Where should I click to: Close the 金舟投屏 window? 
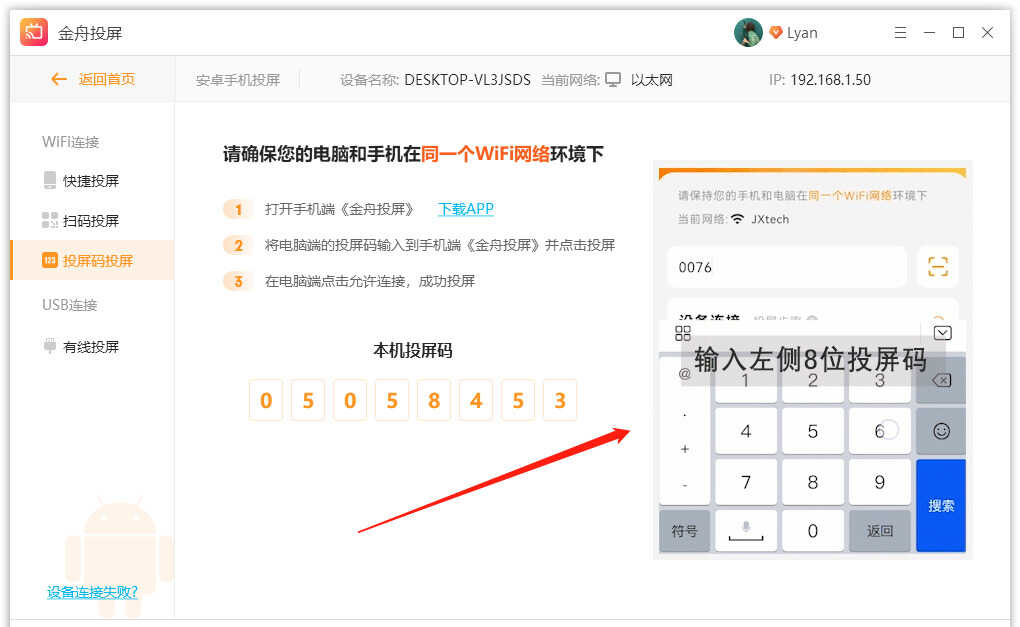[987, 33]
